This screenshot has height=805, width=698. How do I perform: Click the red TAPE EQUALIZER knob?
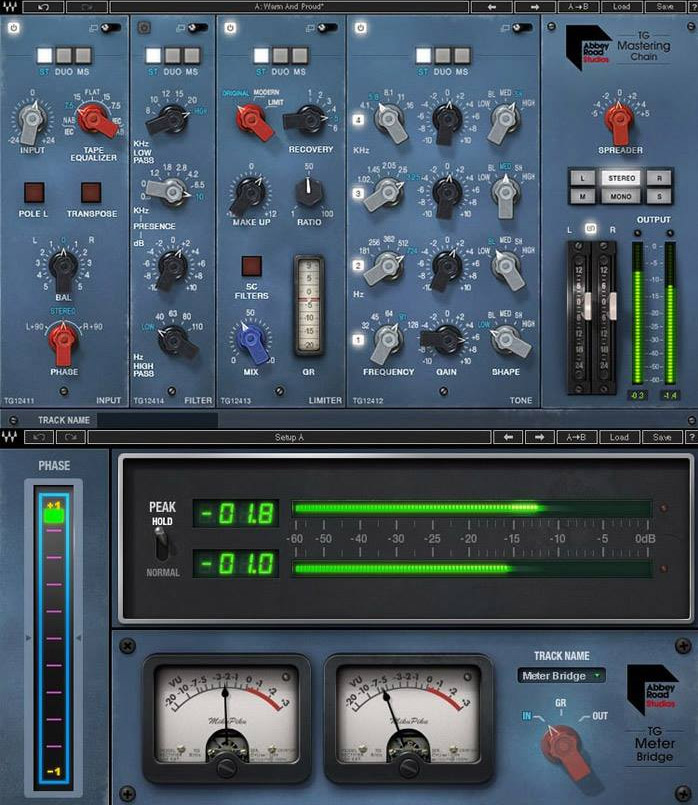click(x=96, y=120)
